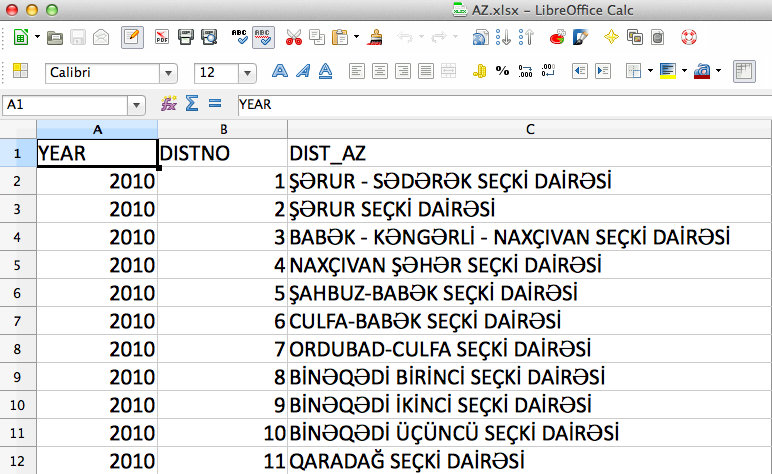The width and height of the screenshot is (772, 474).
Task: Toggle Edit File mode
Action: tap(131, 38)
